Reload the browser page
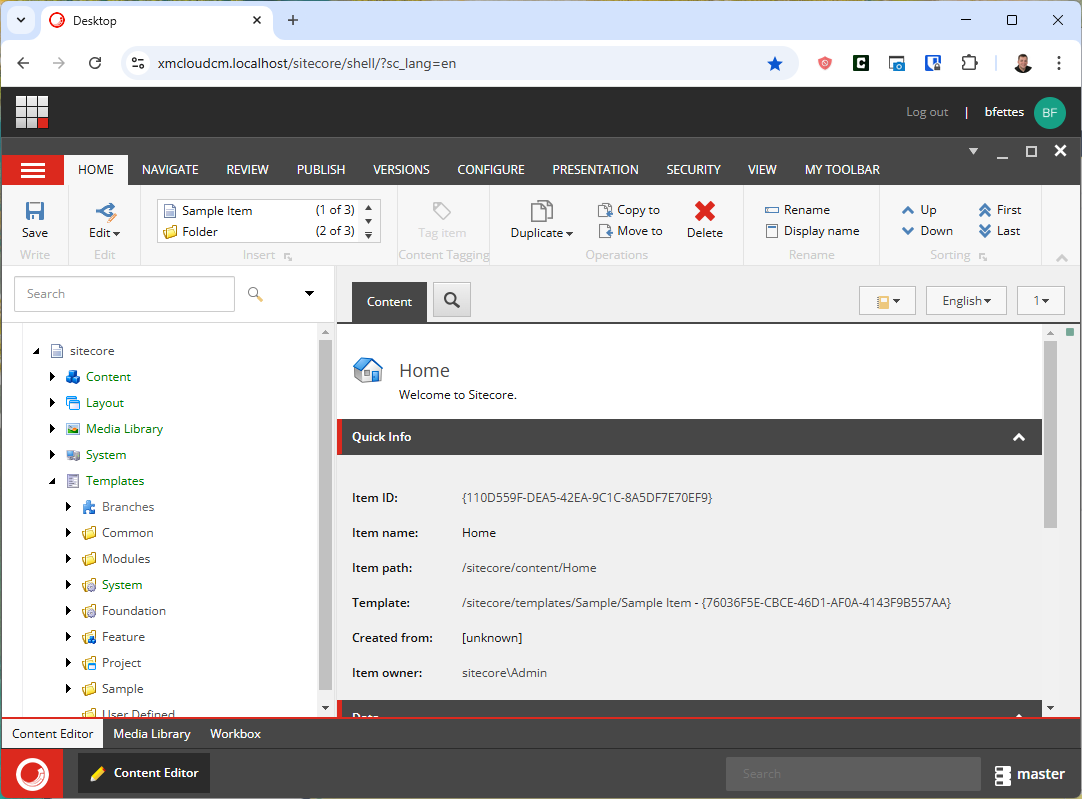This screenshot has width=1082, height=799. (x=95, y=63)
